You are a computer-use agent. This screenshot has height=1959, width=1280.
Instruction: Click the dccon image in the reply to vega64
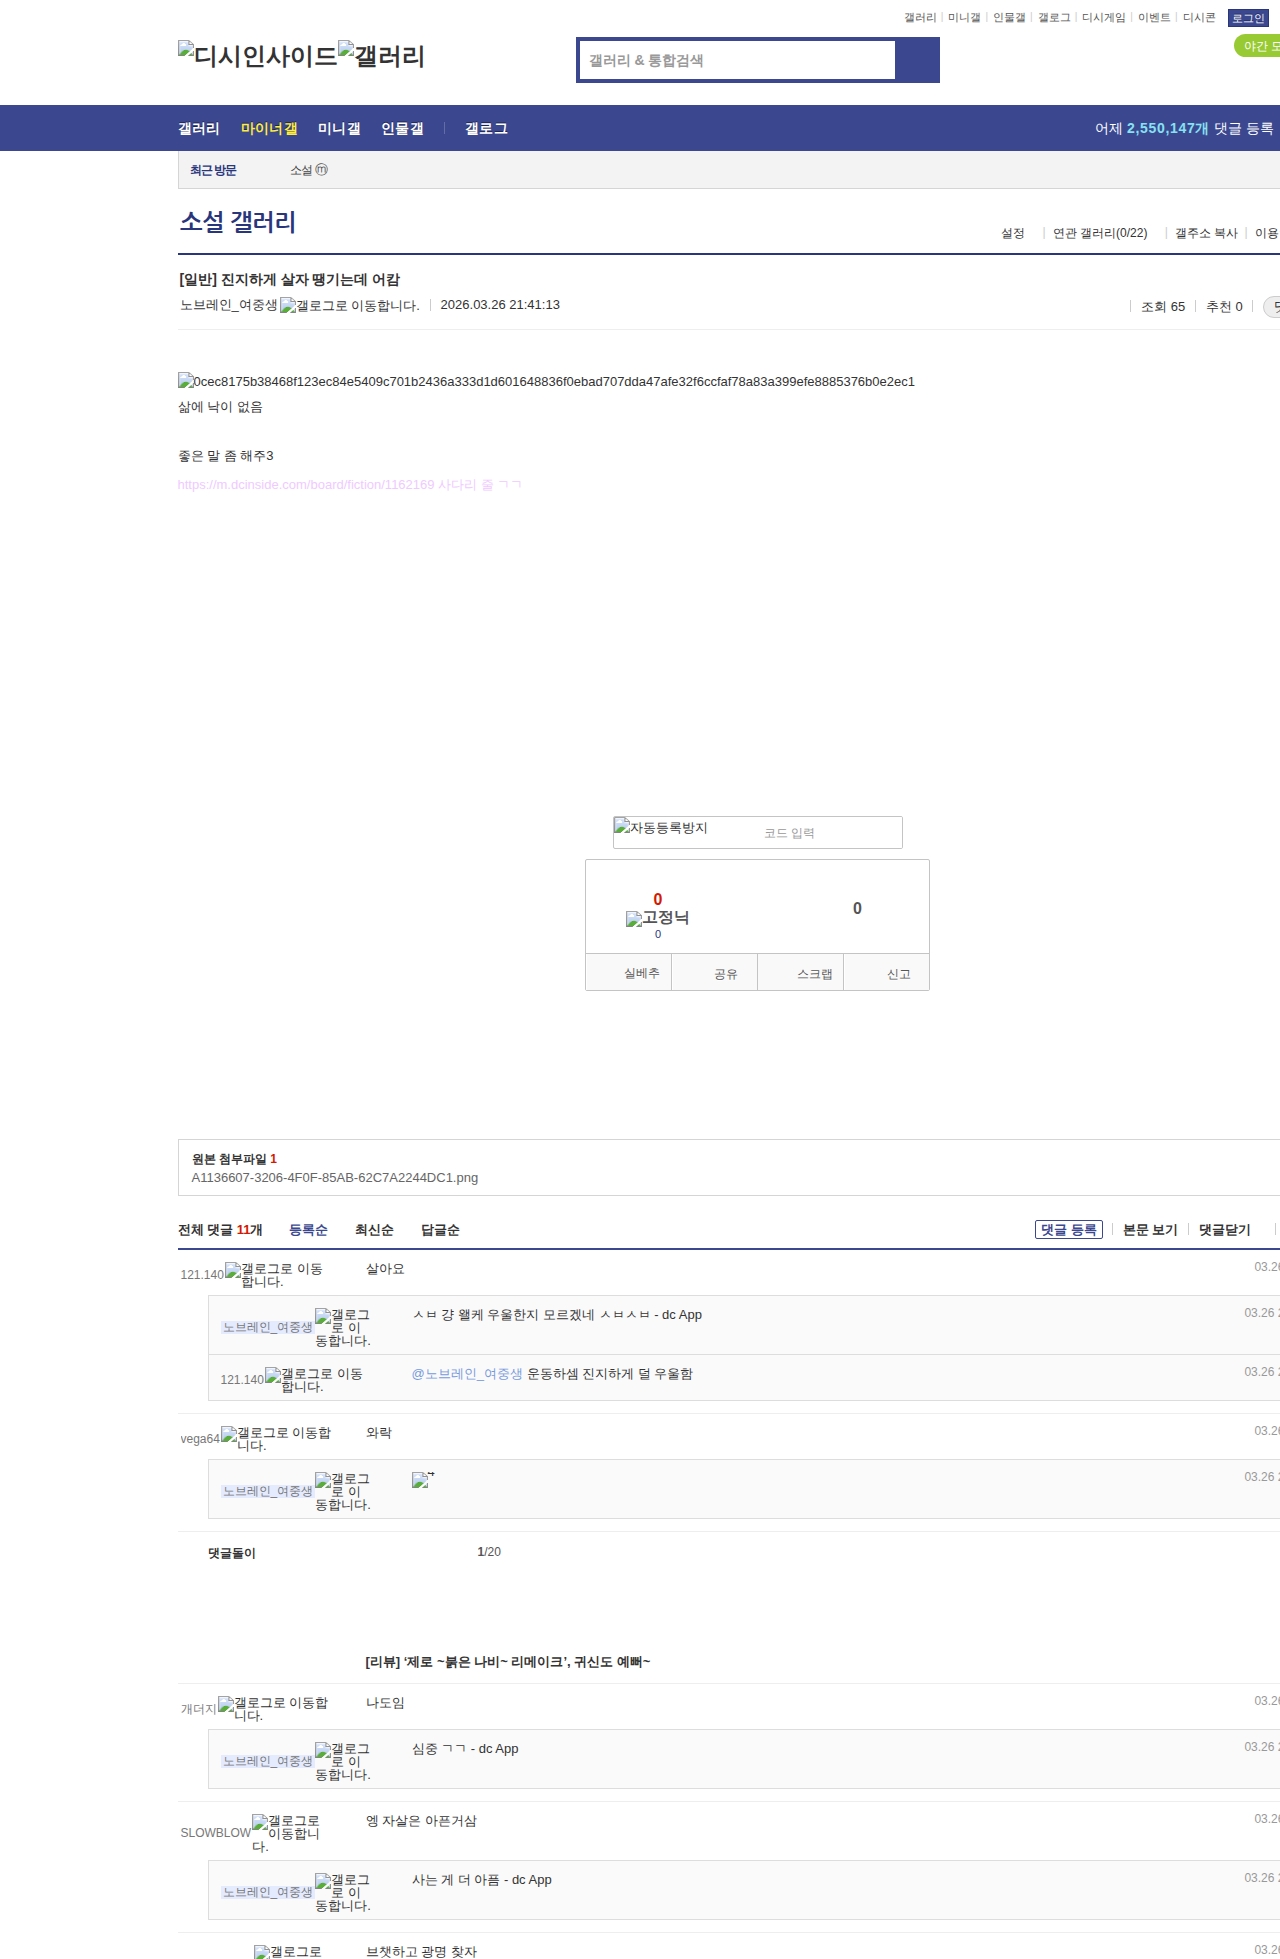pyautogui.click(x=421, y=1480)
